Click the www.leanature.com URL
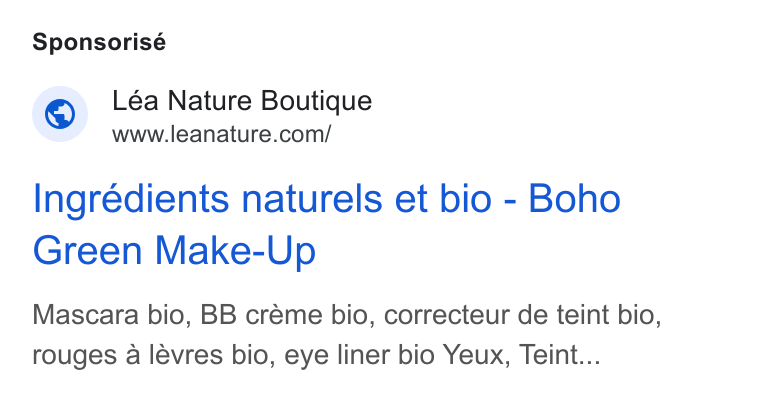This screenshot has width=760, height=398. 222,134
